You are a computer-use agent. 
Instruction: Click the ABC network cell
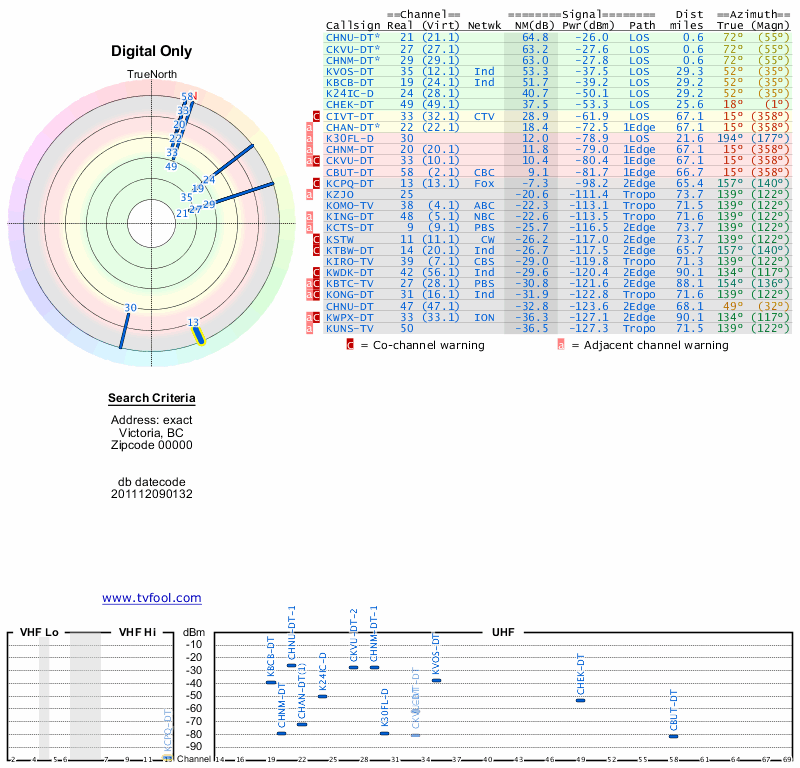(484, 206)
